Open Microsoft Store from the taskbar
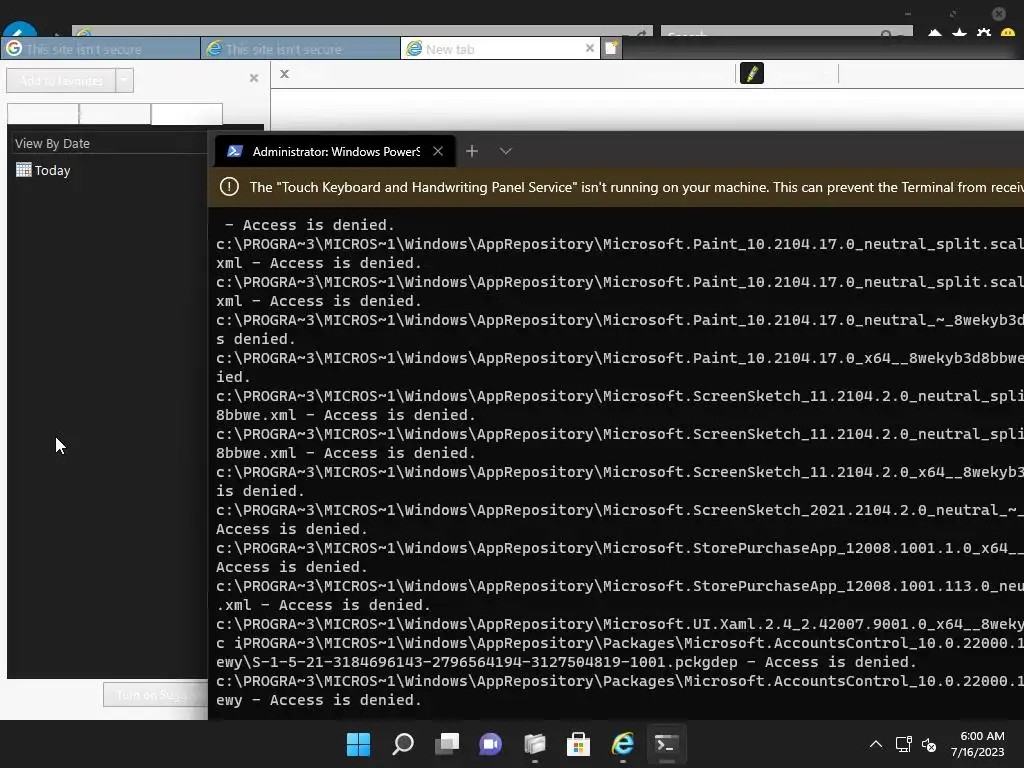Screen dimensions: 1024x768 578,744
